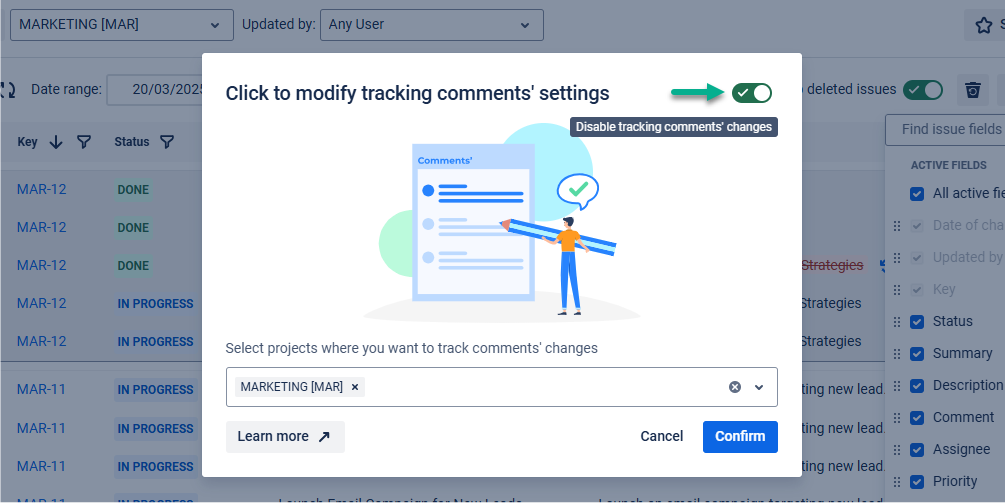
Task: Open the Learn more link
Action: [285, 436]
